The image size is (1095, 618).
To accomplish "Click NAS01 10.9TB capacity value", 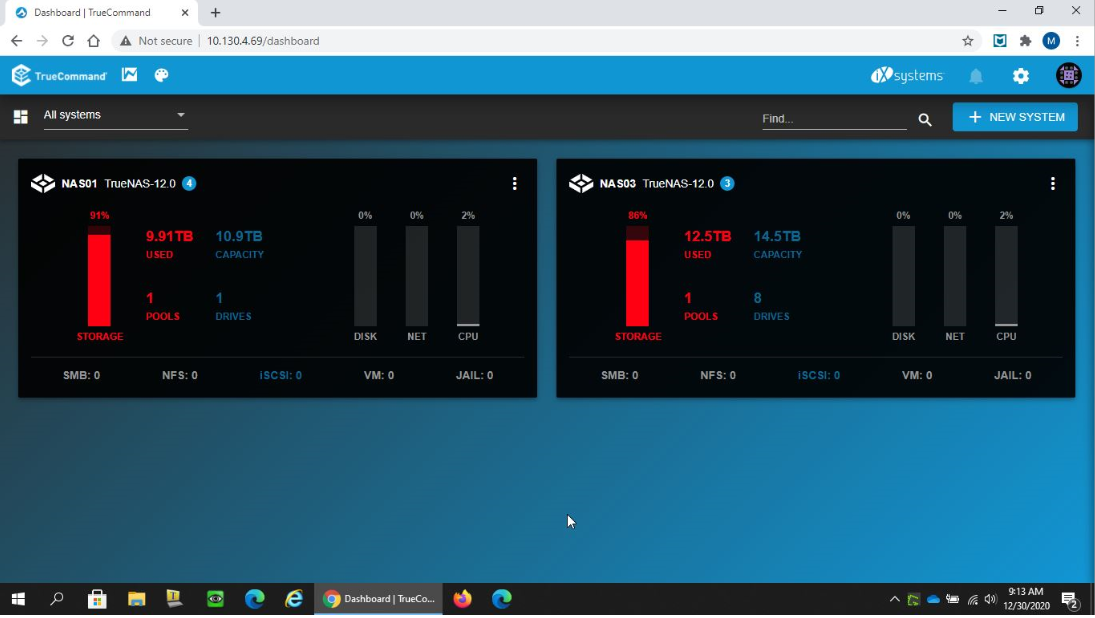I will click(x=239, y=237).
